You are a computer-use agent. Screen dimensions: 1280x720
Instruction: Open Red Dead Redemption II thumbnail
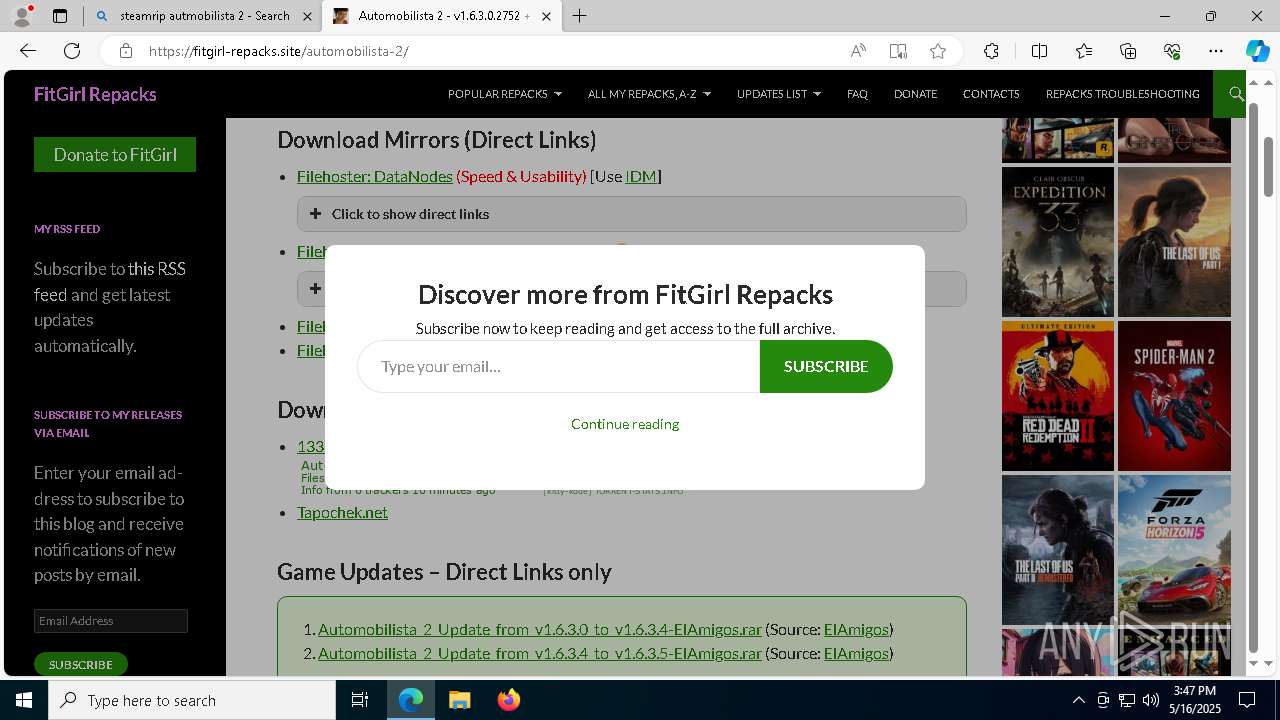pyautogui.click(x=1058, y=396)
